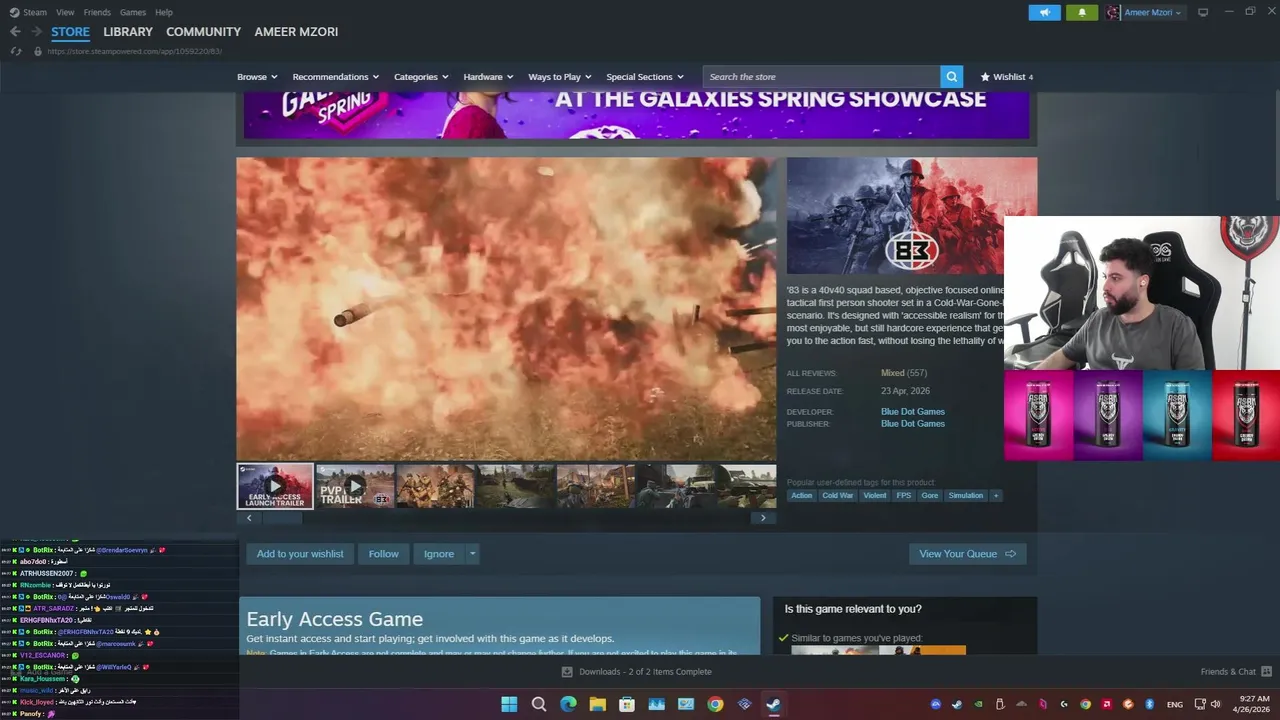The width and height of the screenshot is (1280, 720).
Task: Click in the Search the store field
Action: [821, 76]
